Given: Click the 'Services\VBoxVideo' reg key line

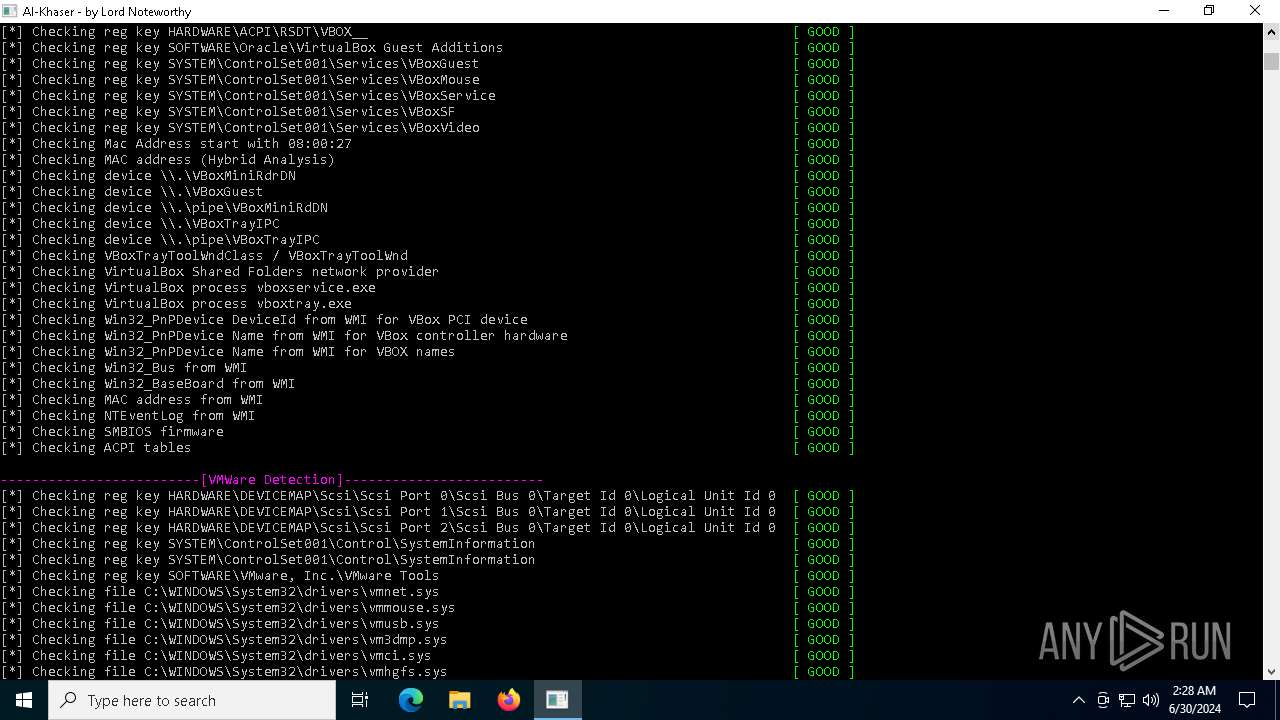Looking at the screenshot, I should [240, 128].
